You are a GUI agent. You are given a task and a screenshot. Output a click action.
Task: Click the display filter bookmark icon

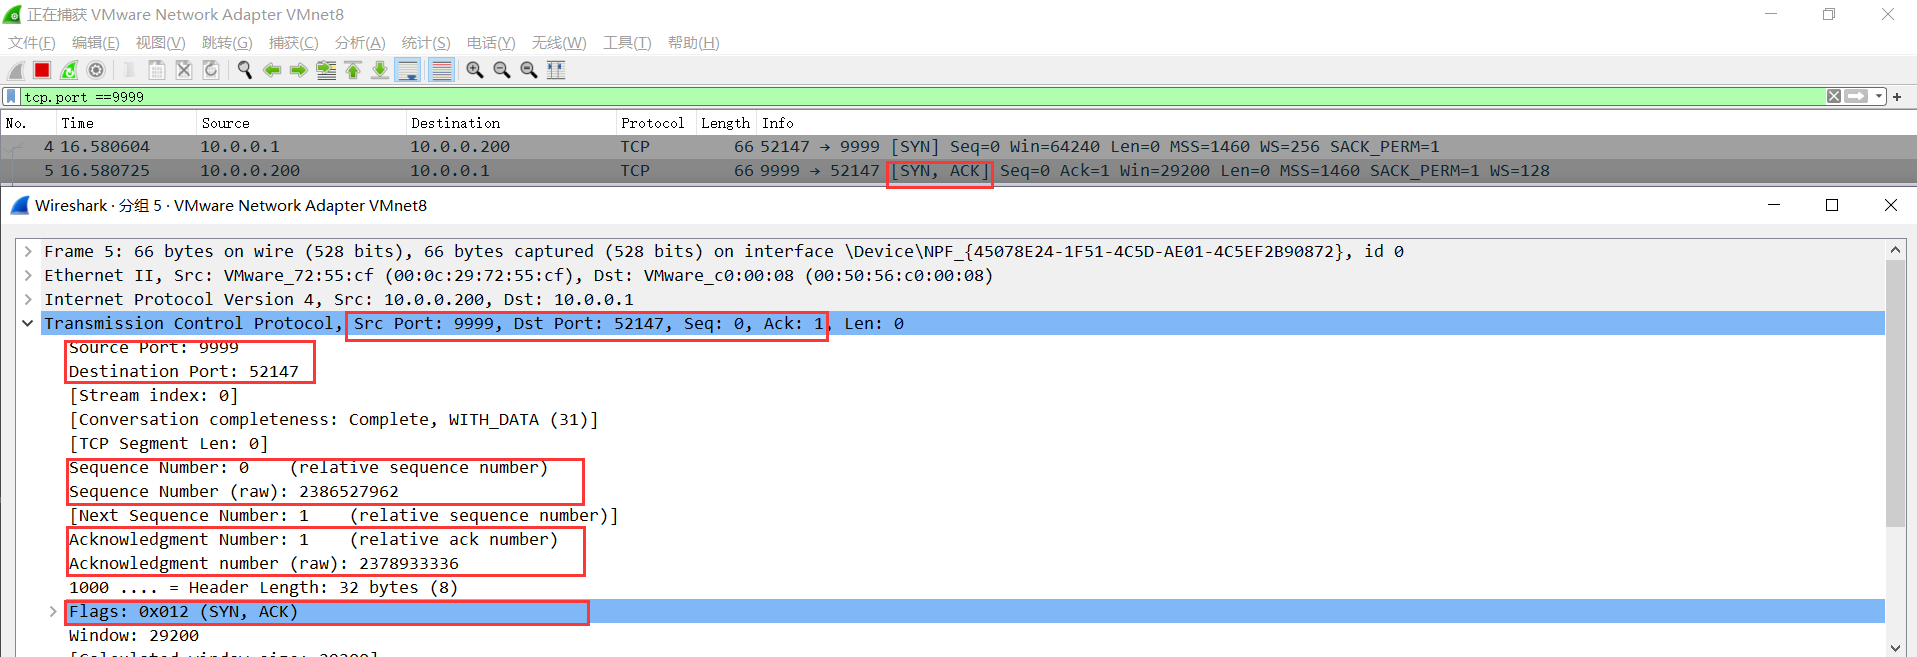[x=11, y=97]
